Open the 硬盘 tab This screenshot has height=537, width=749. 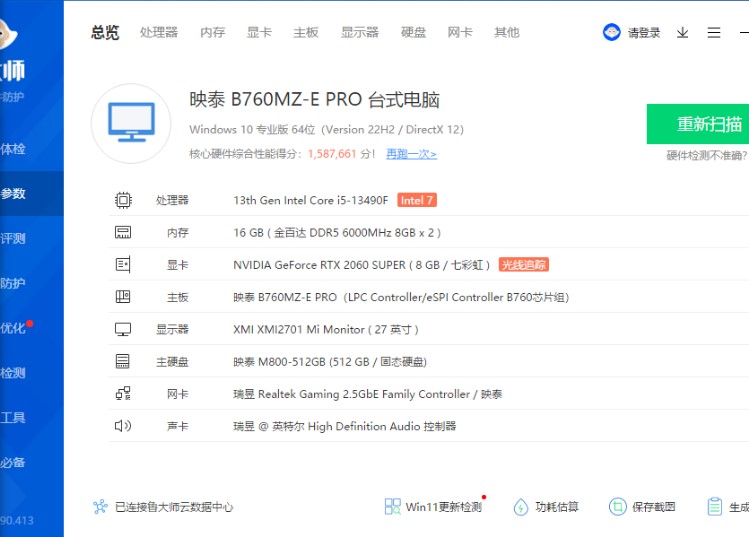413,32
